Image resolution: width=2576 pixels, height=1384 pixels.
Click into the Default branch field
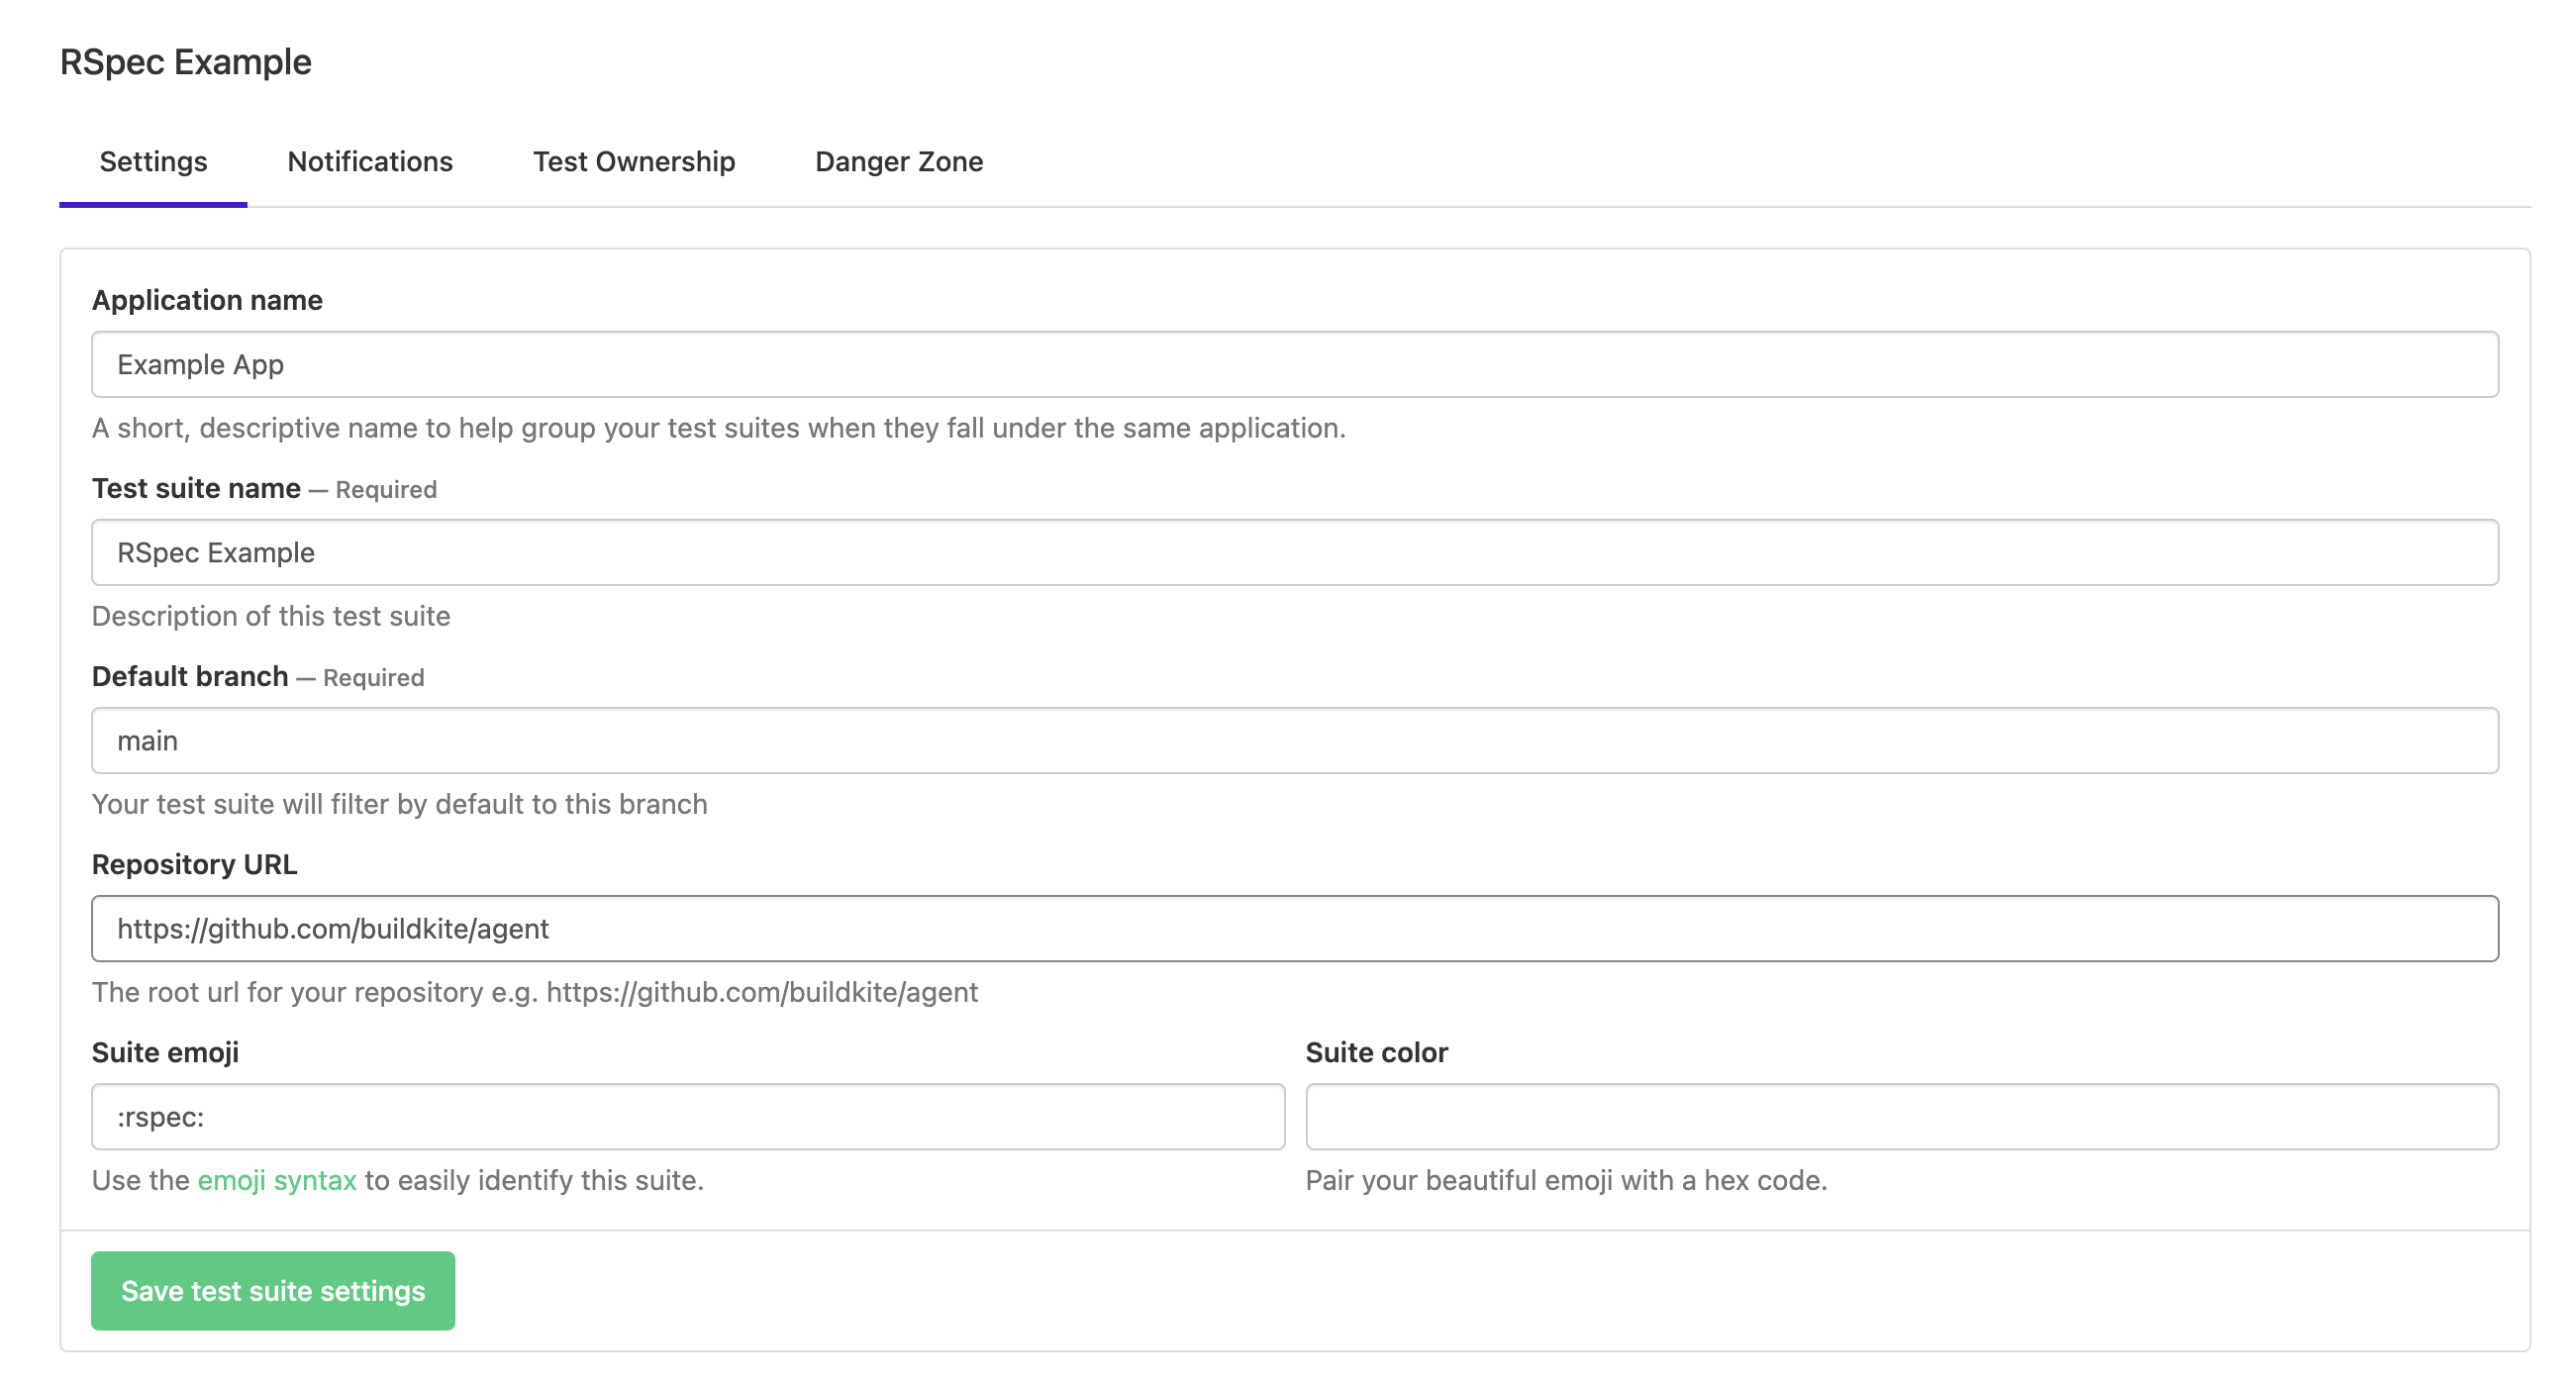pyautogui.click(x=1295, y=741)
